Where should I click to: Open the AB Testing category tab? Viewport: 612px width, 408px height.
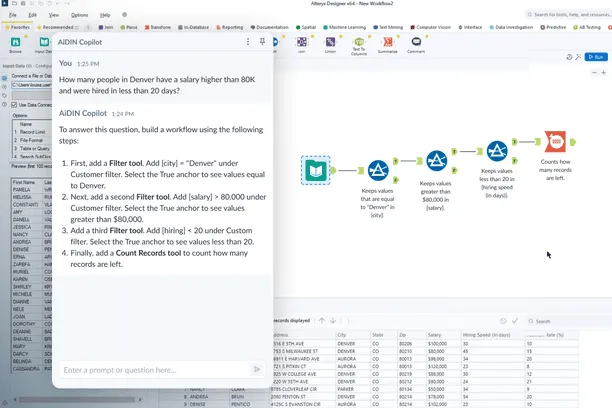point(587,27)
